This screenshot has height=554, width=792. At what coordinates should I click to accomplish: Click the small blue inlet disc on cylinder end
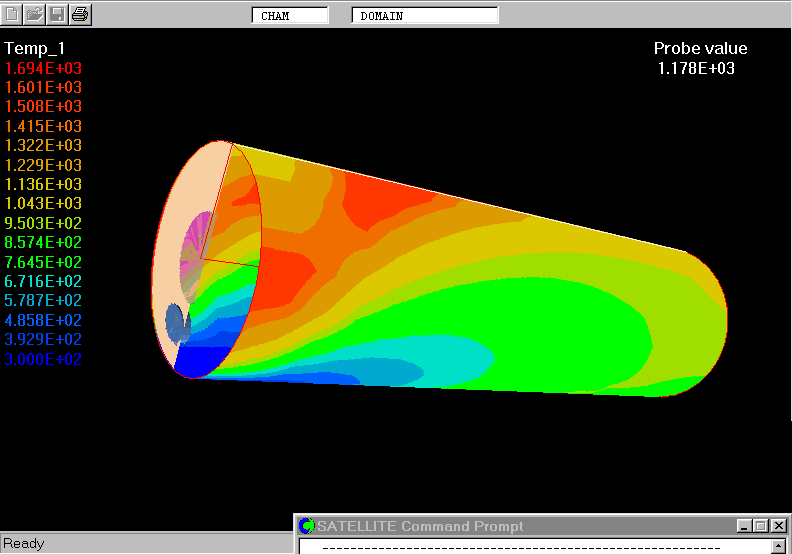177,323
